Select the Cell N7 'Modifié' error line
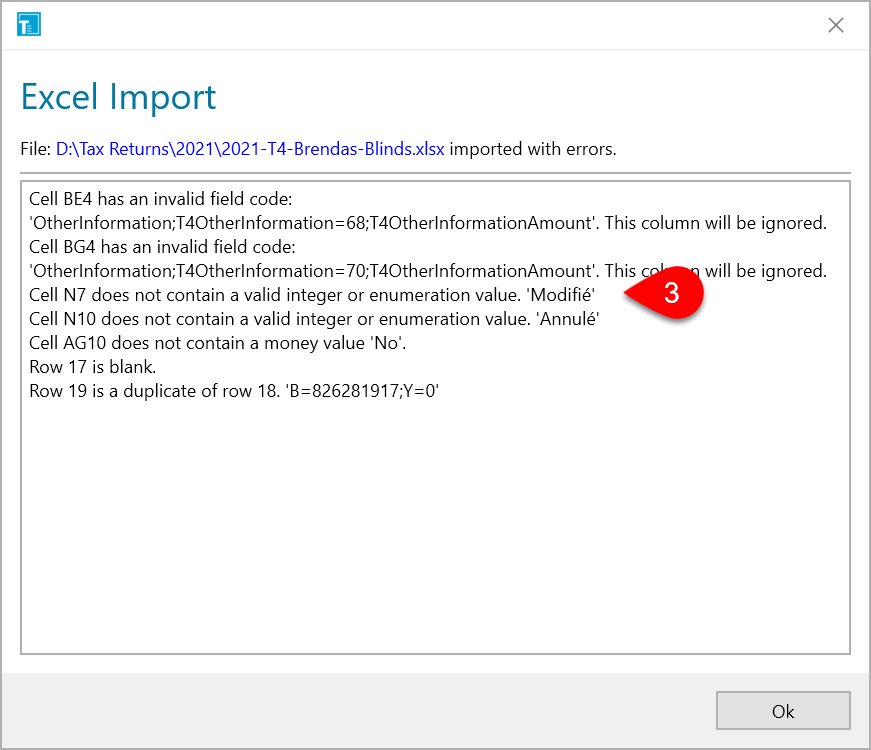The height and width of the screenshot is (750, 871). click(x=312, y=295)
